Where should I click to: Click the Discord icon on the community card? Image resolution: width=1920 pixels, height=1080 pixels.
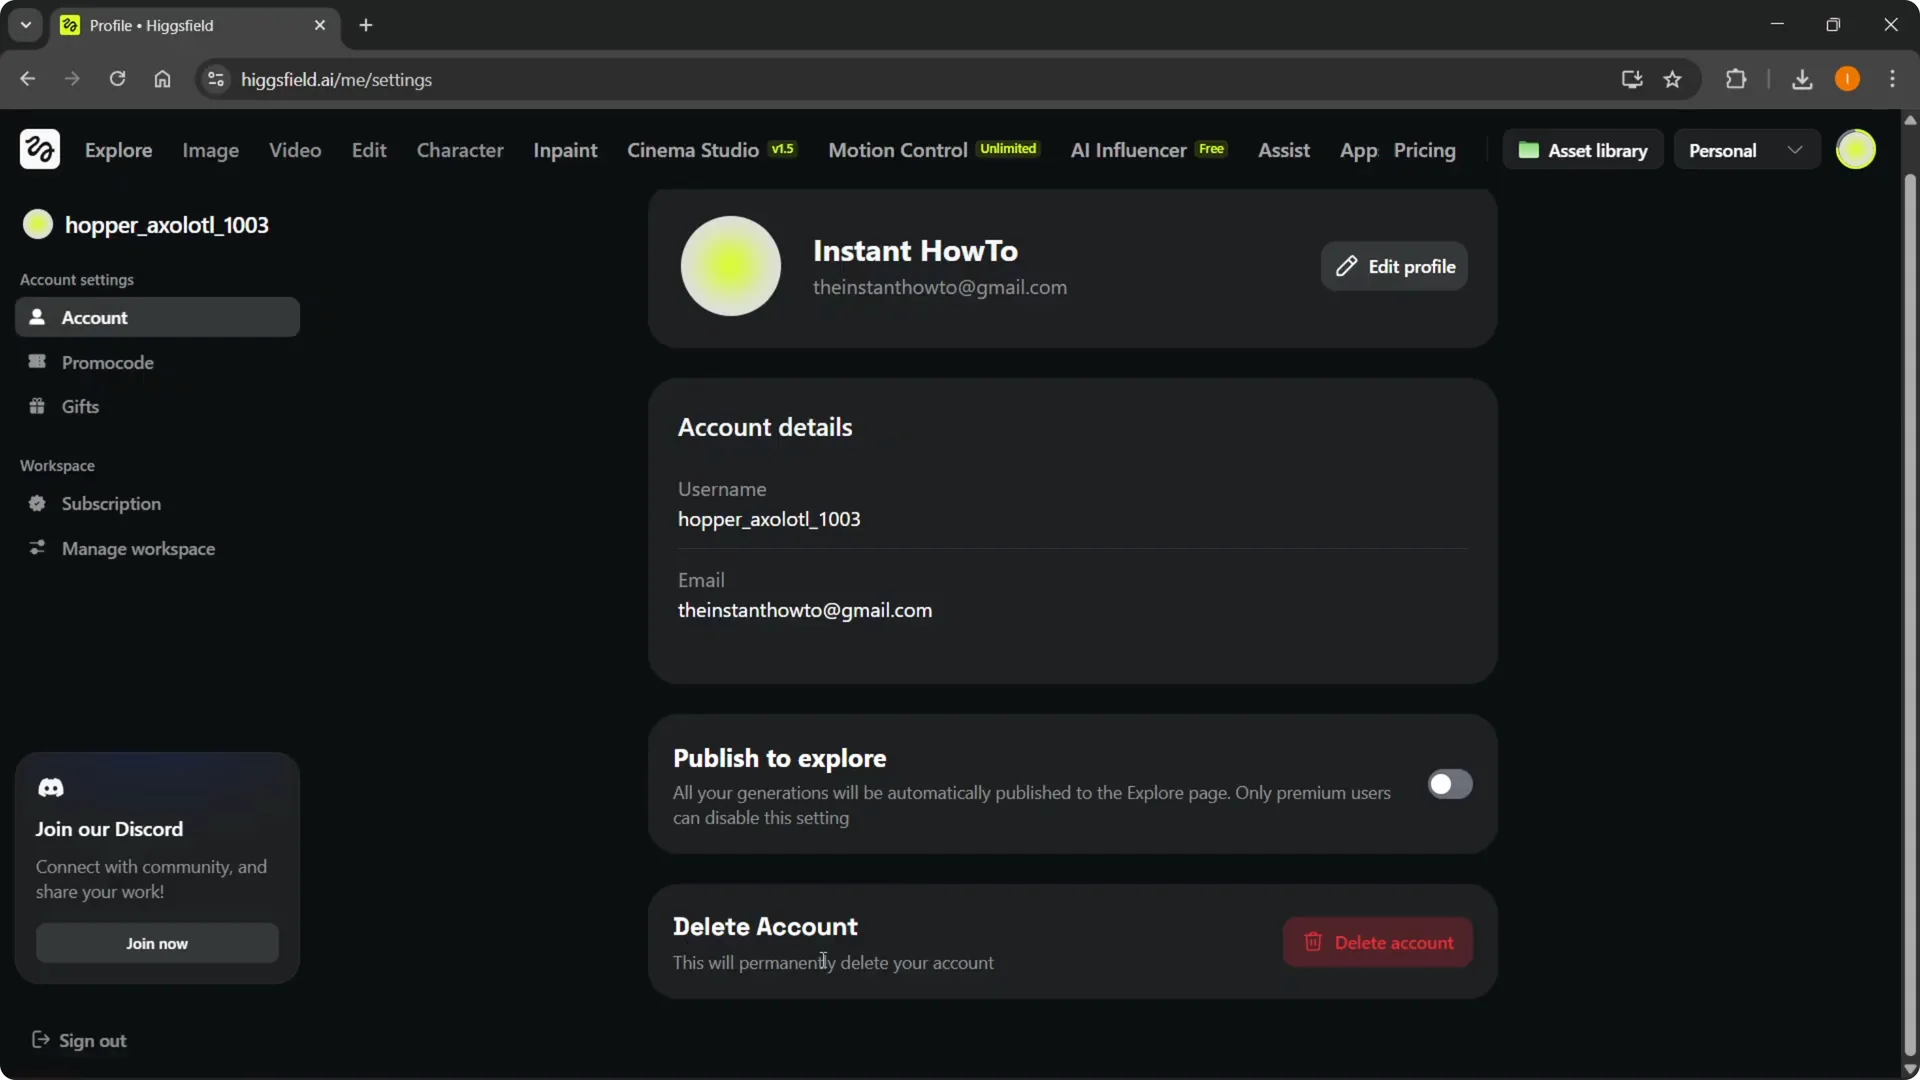pyautogui.click(x=51, y=788)
